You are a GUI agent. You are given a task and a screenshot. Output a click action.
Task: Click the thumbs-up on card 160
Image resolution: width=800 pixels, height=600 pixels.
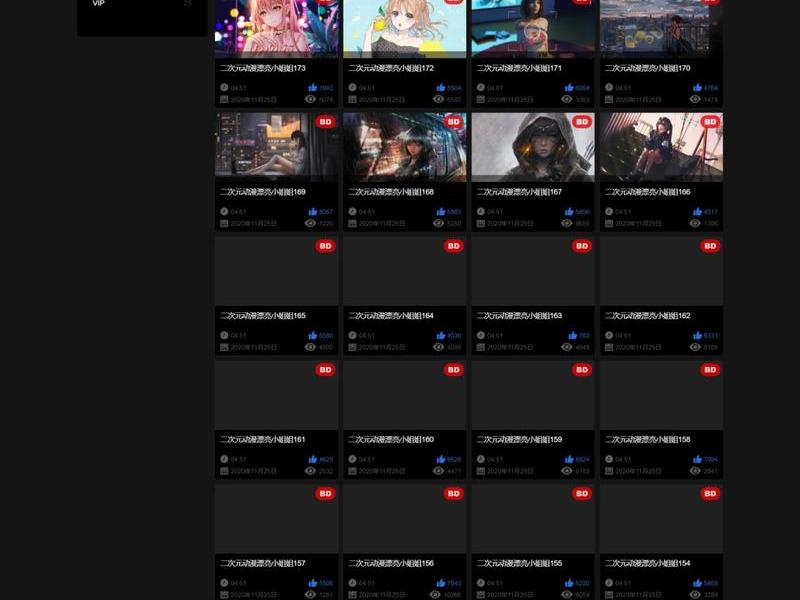pos(441,459)
